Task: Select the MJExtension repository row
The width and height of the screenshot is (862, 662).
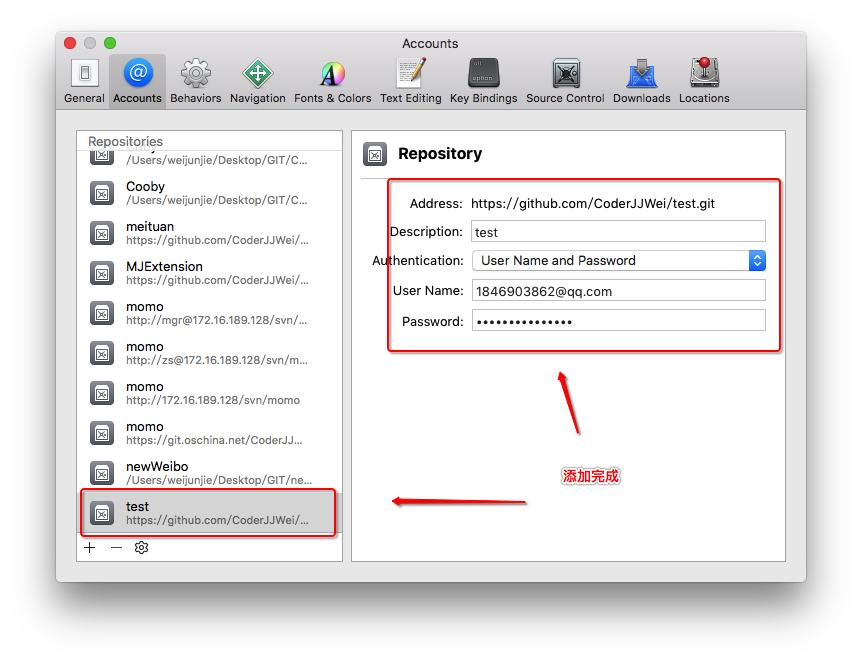Action: [209, 274]
